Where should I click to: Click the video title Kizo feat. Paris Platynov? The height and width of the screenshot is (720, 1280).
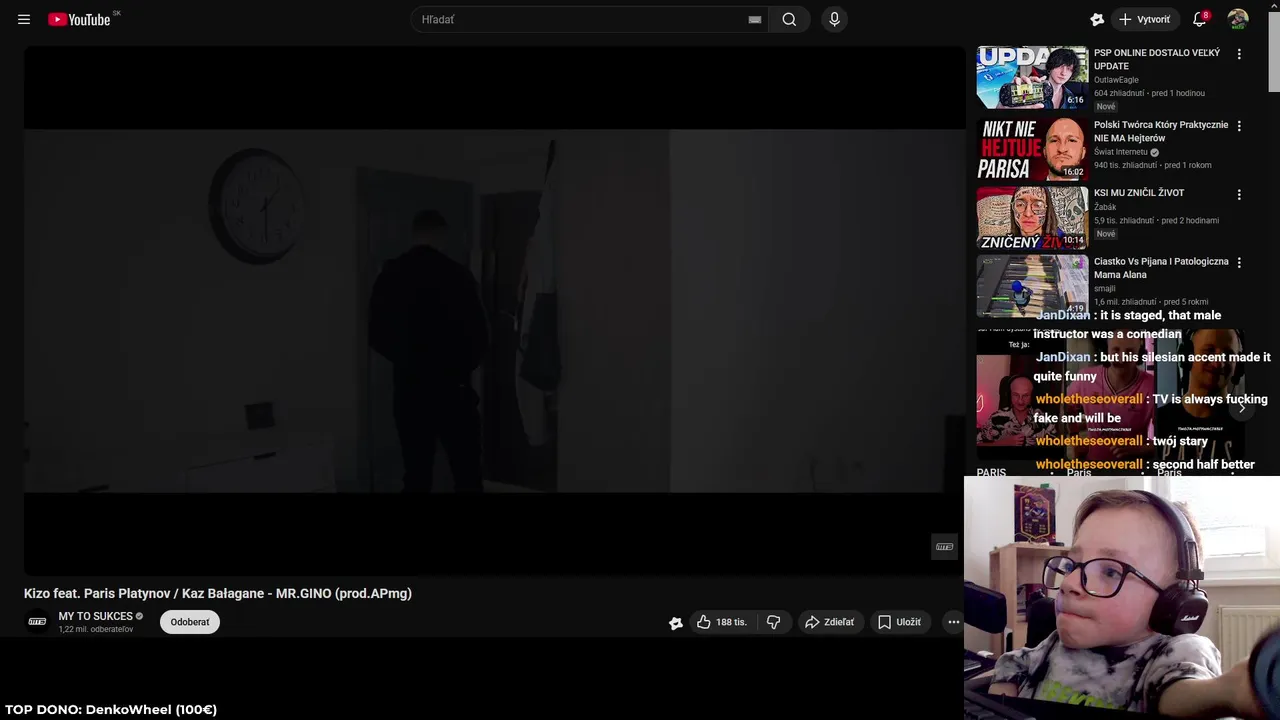pyautogui.click(x=218, y=594)
